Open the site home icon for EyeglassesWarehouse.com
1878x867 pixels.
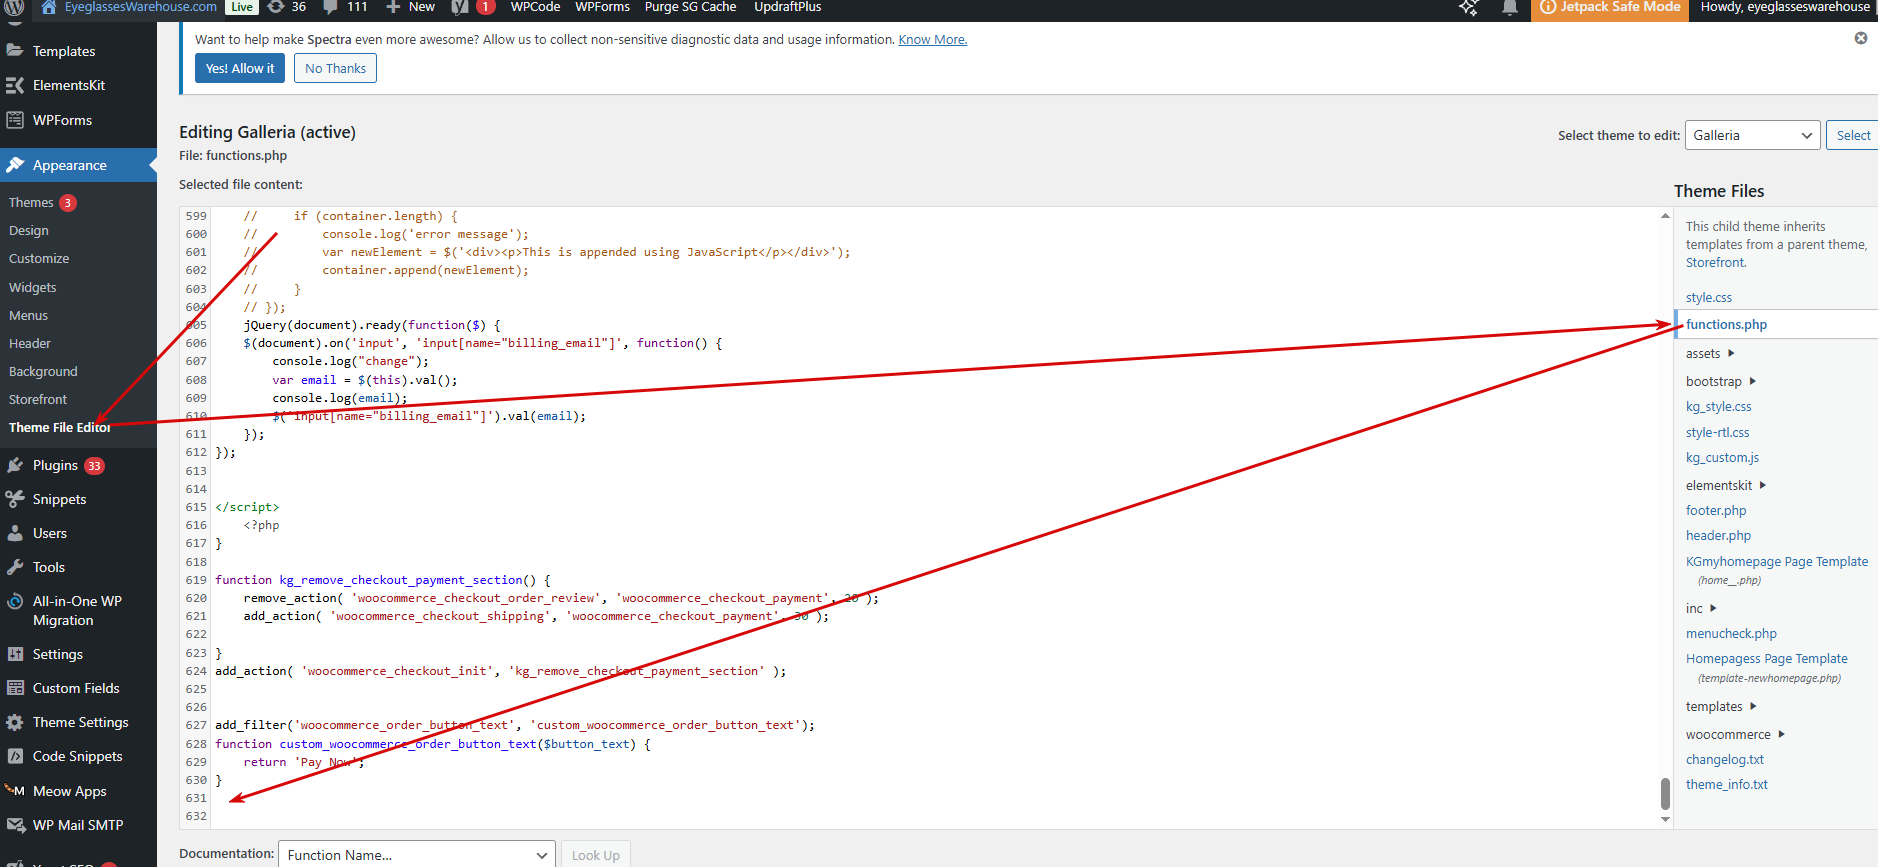click(48, 7)
